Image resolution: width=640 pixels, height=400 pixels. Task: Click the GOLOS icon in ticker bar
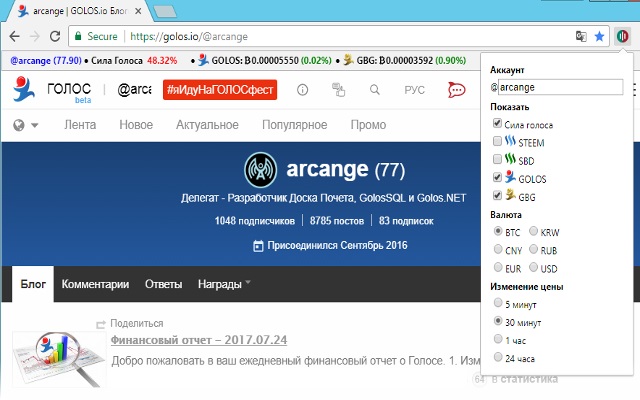tap(203, 60)
